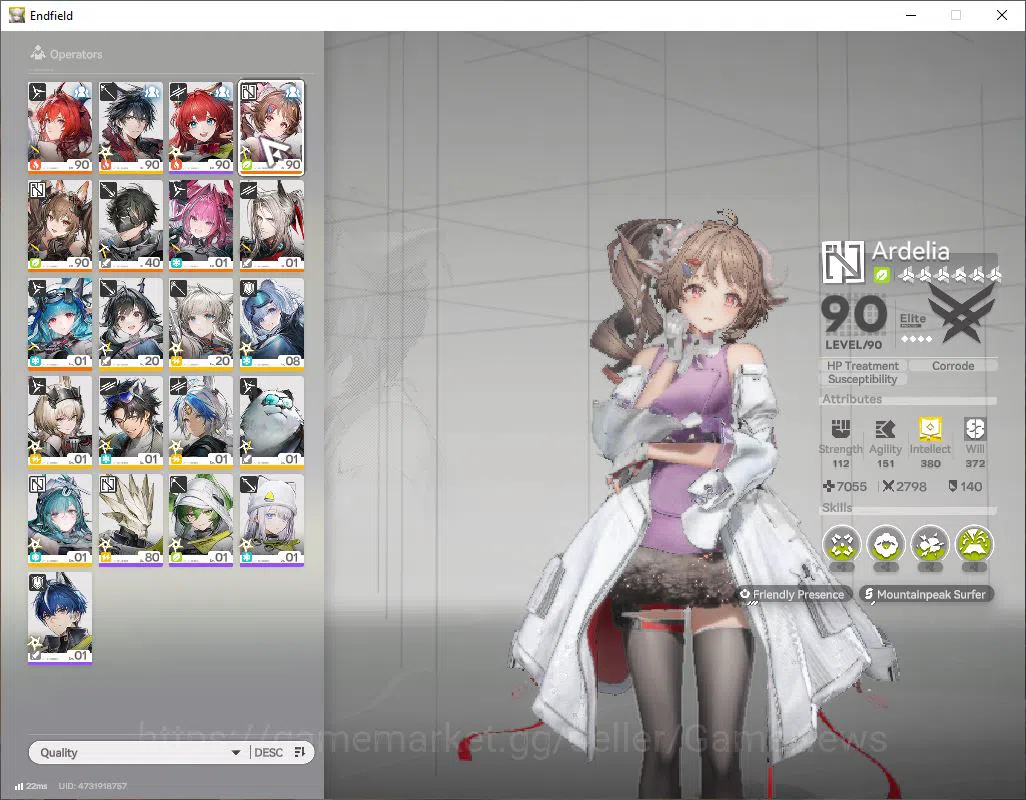Minimize the Endfield window

tap(911, 15)
